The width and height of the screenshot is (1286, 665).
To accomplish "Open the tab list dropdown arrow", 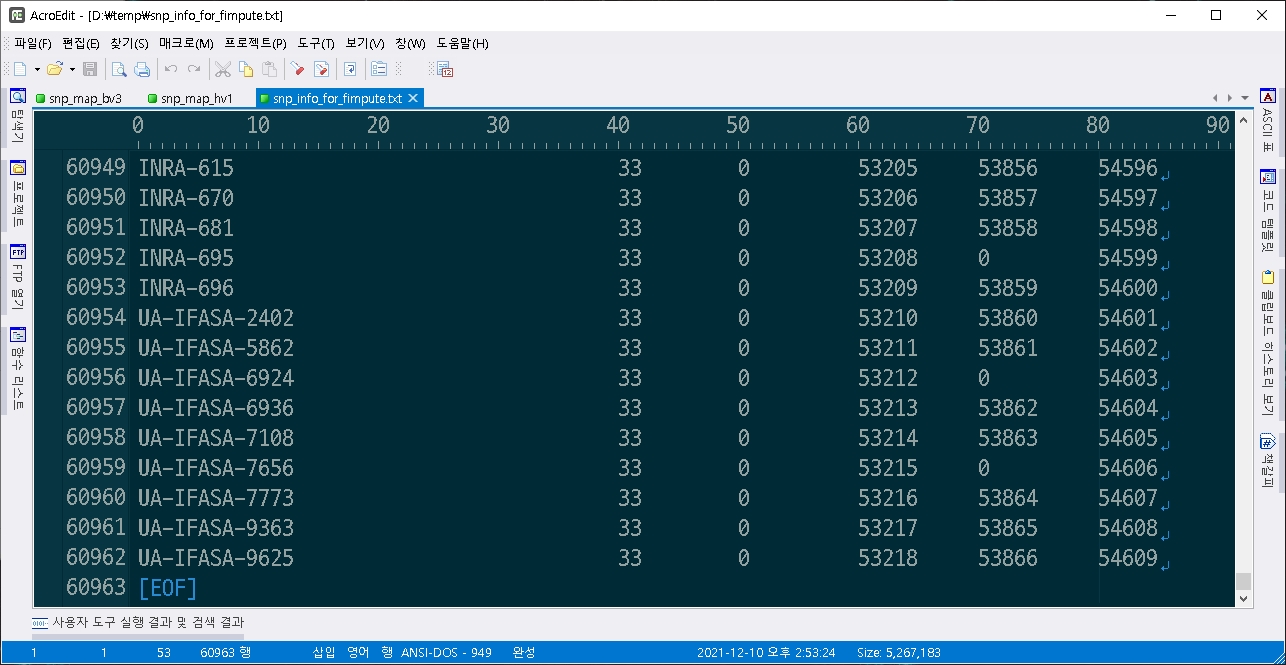I will (1245, 98).
